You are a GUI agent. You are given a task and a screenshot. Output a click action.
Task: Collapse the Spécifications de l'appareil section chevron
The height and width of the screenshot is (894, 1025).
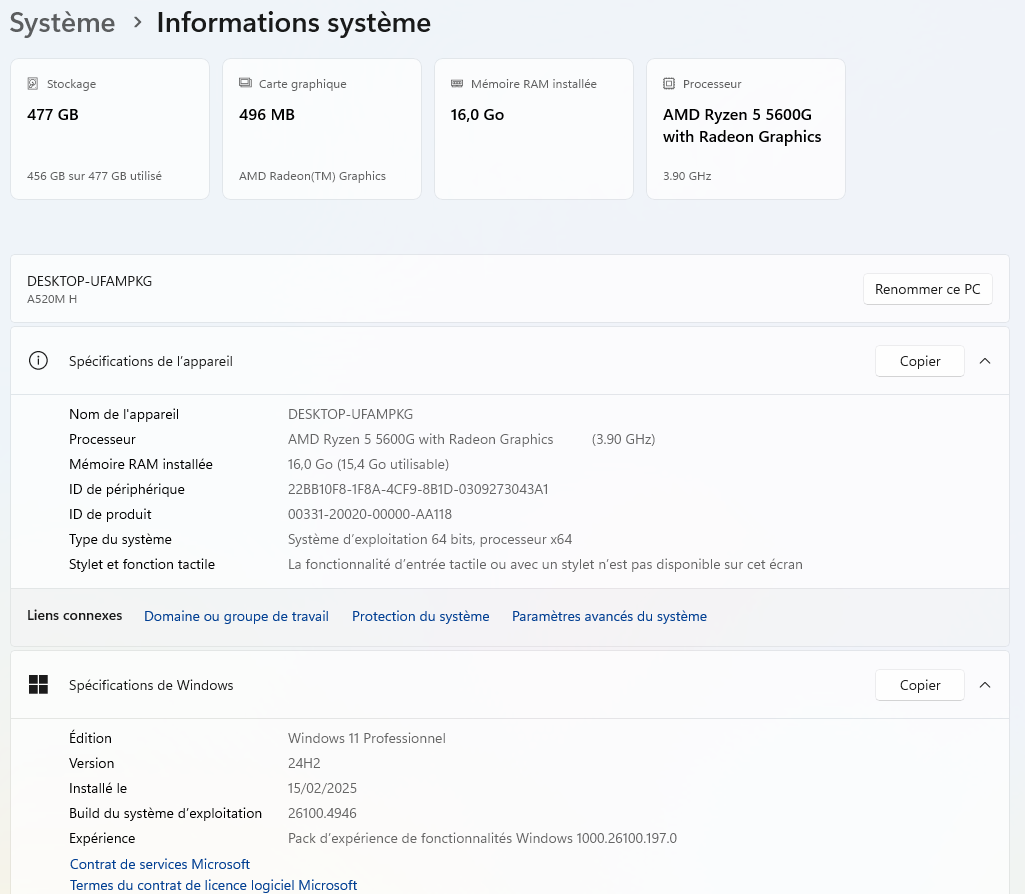[985, 361]
